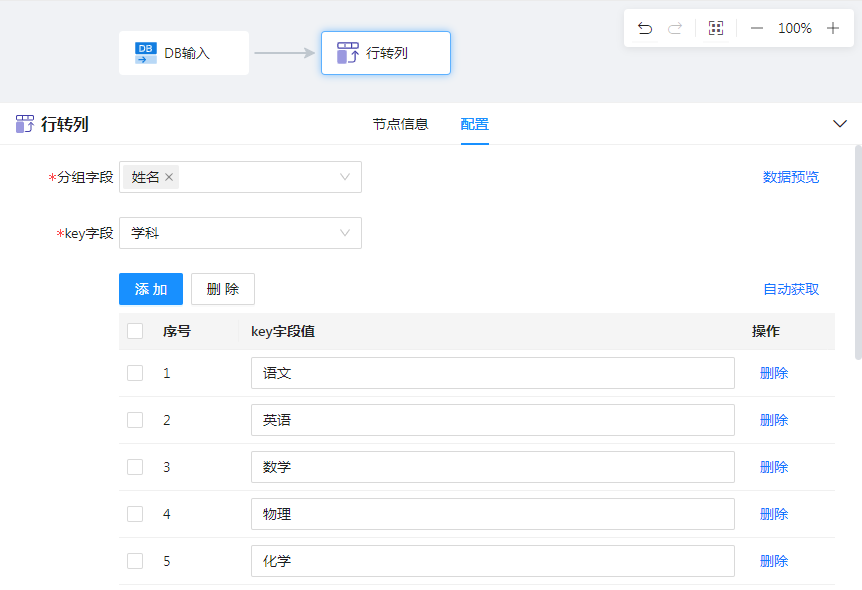This screenshot has width=862, height=590.
Task: Click the 英语 key value input field
Action: (x=492, y=420)
